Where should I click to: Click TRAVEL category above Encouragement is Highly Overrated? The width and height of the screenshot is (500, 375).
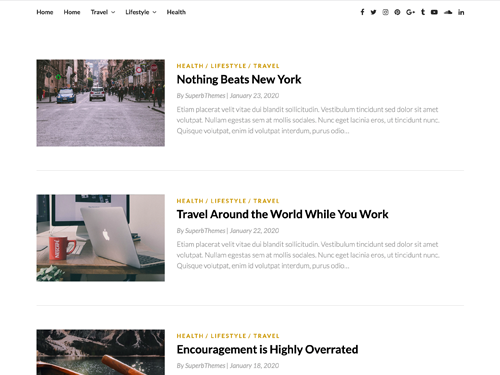point(266,336)
